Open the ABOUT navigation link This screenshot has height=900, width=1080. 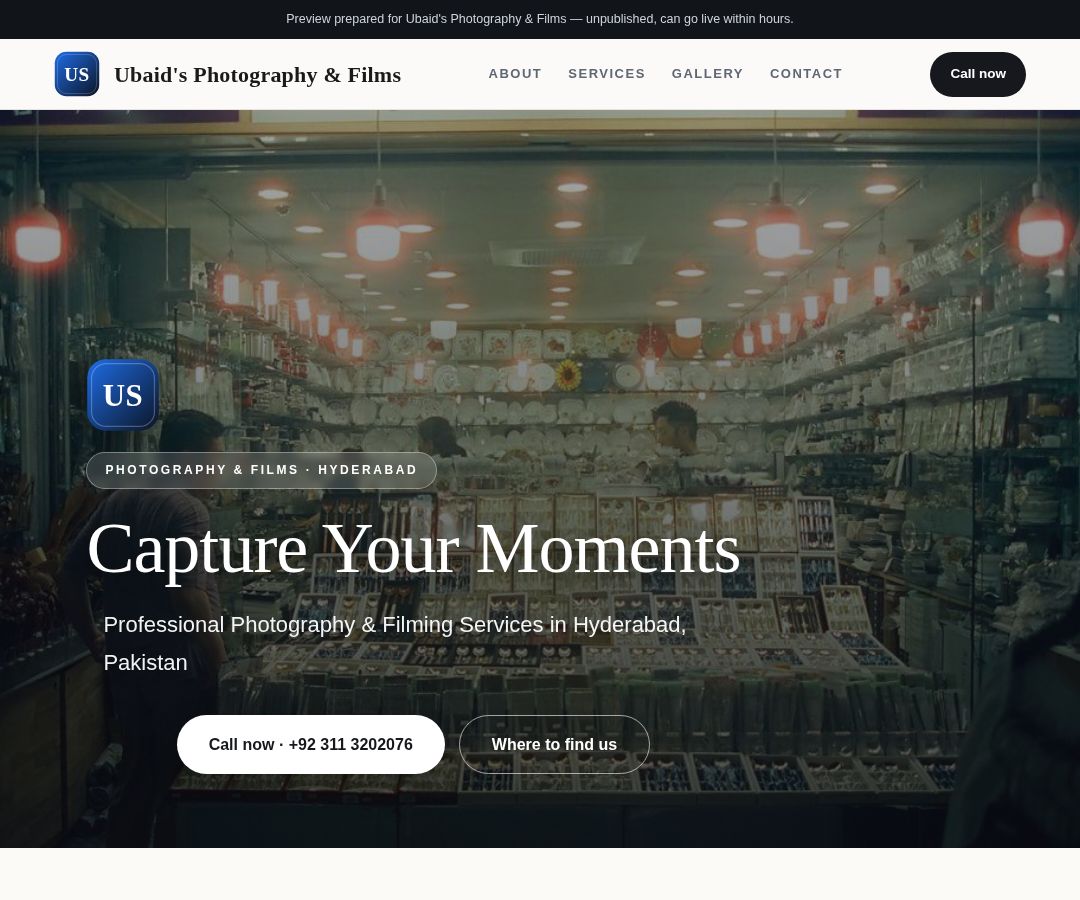point(515,74)
